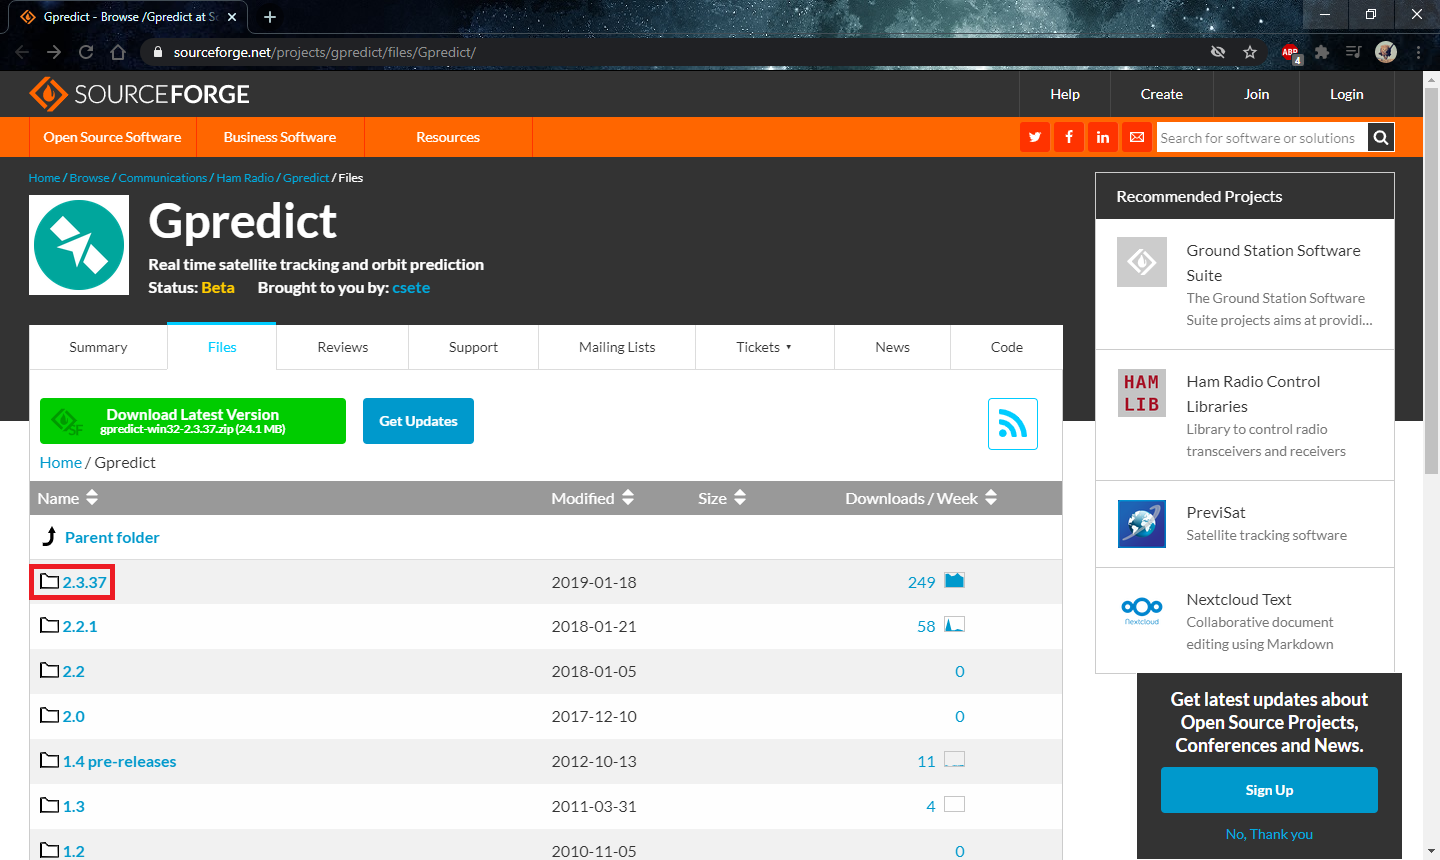Image resolution: width=1440 pixels, height=860 pixels.
Task: Click the Help link
Action: click(x=1065, y=94)
